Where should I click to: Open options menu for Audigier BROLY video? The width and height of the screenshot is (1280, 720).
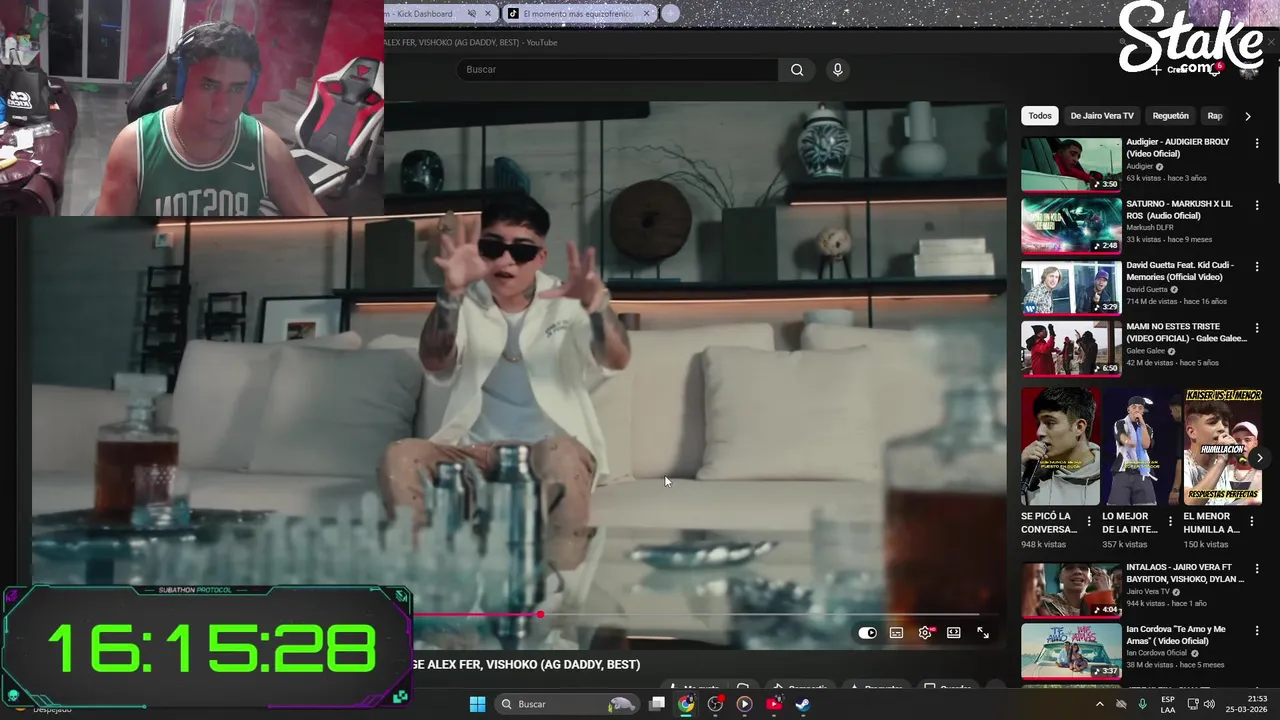click(x=1257, y=143)
